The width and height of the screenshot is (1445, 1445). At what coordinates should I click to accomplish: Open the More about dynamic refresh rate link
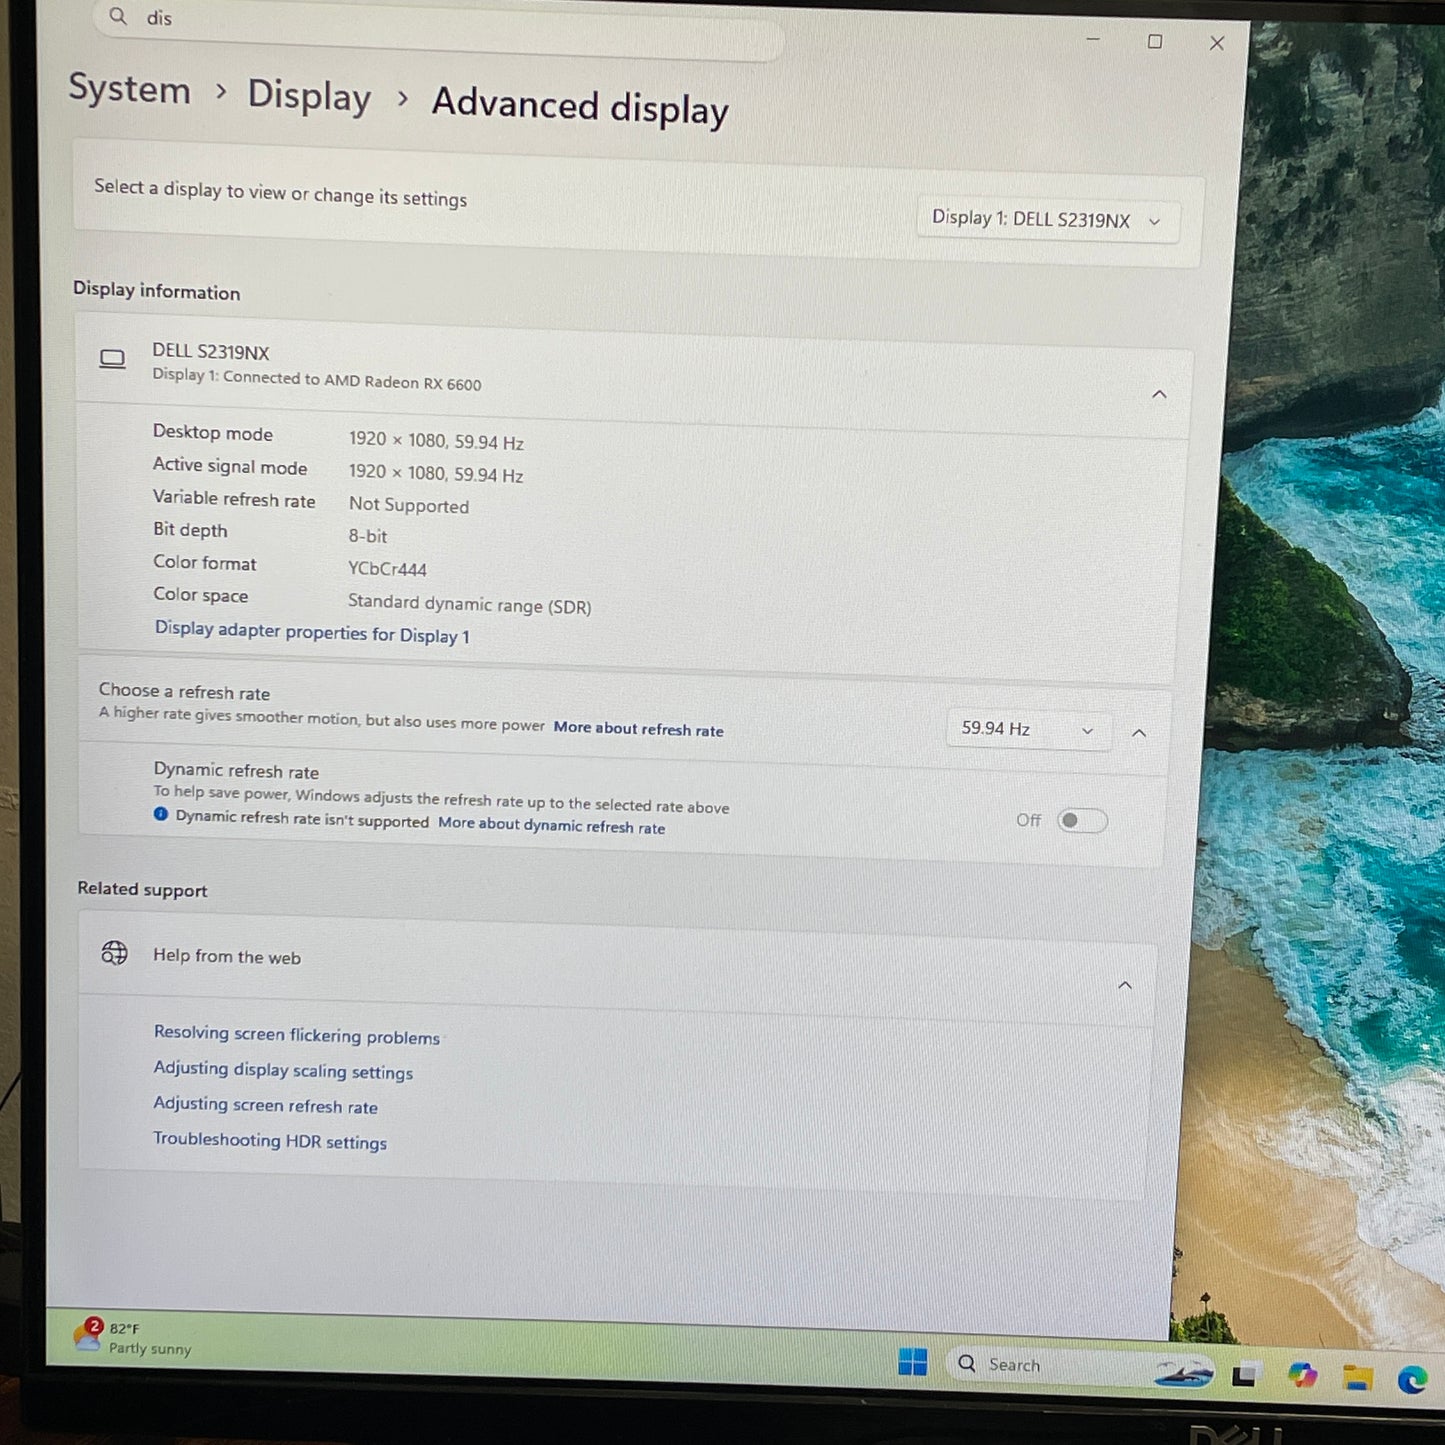tap(552, 825)
